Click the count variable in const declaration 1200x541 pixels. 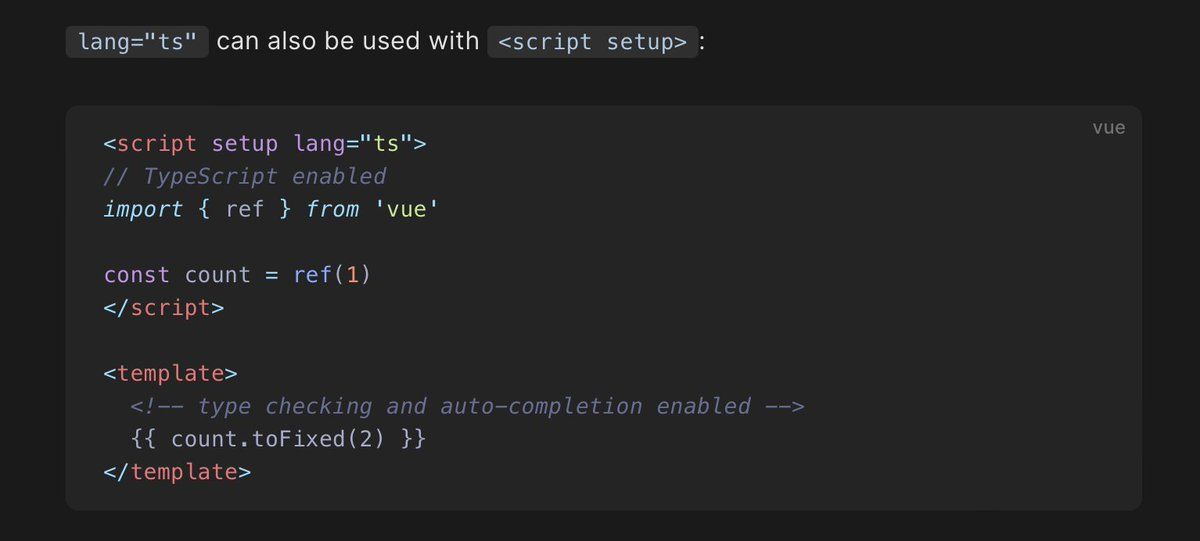(218, 275)
